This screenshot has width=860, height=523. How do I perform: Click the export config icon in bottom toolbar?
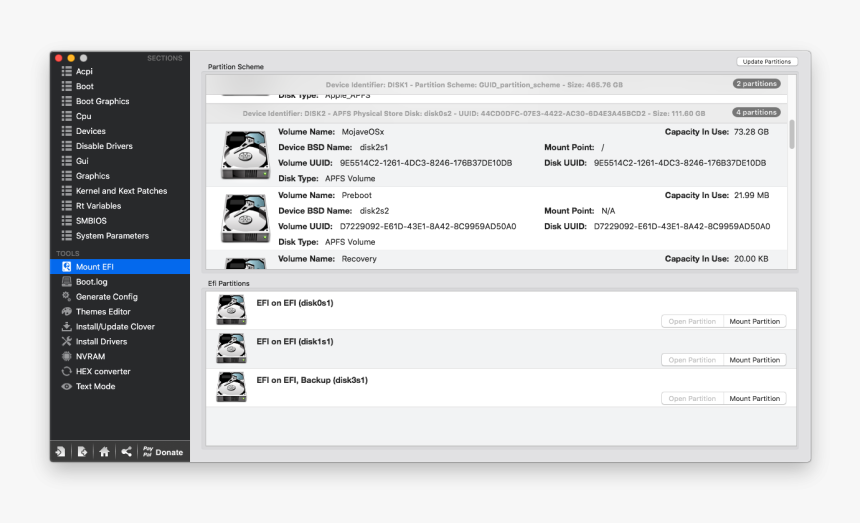[x=82, y=452]
